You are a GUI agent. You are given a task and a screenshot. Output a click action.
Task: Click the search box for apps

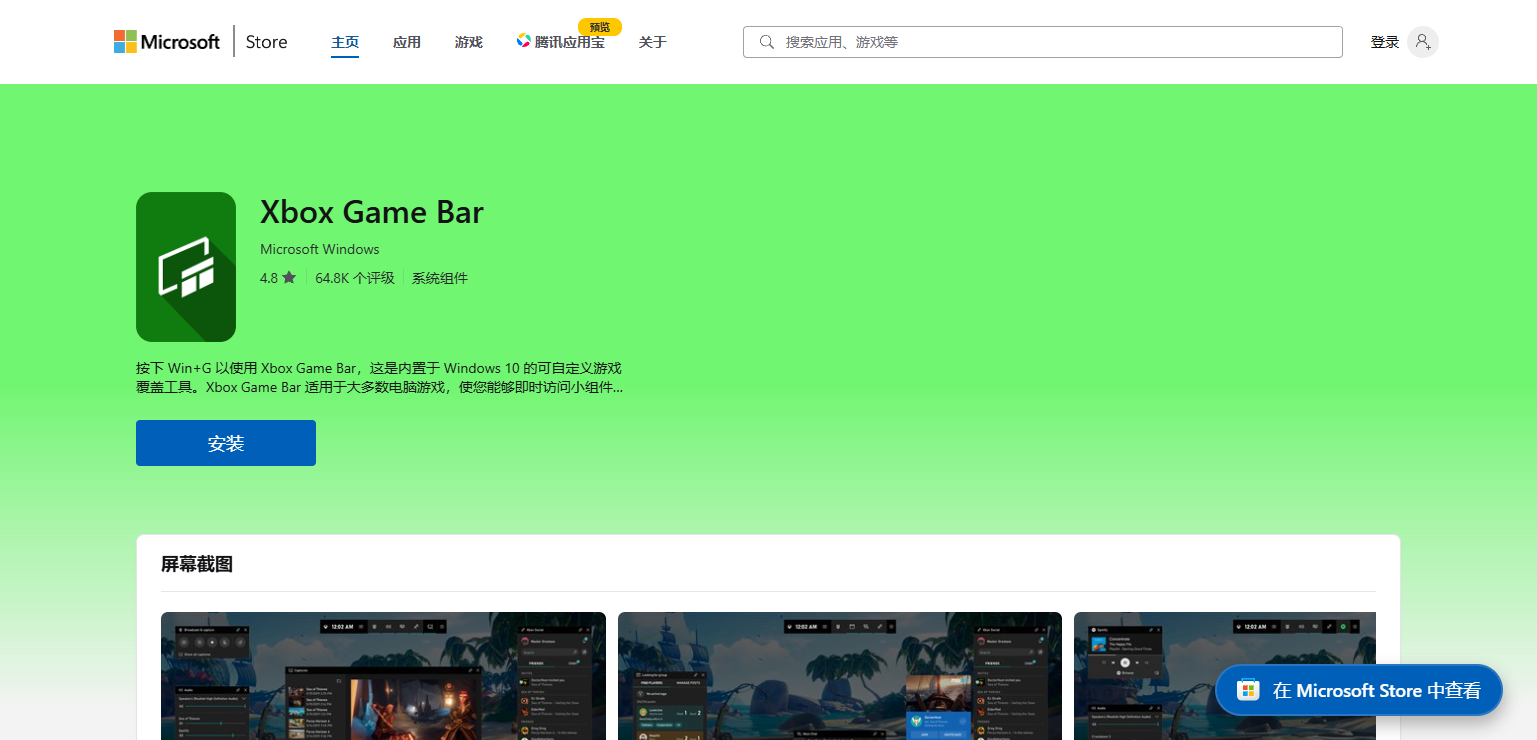[1043, 42]
